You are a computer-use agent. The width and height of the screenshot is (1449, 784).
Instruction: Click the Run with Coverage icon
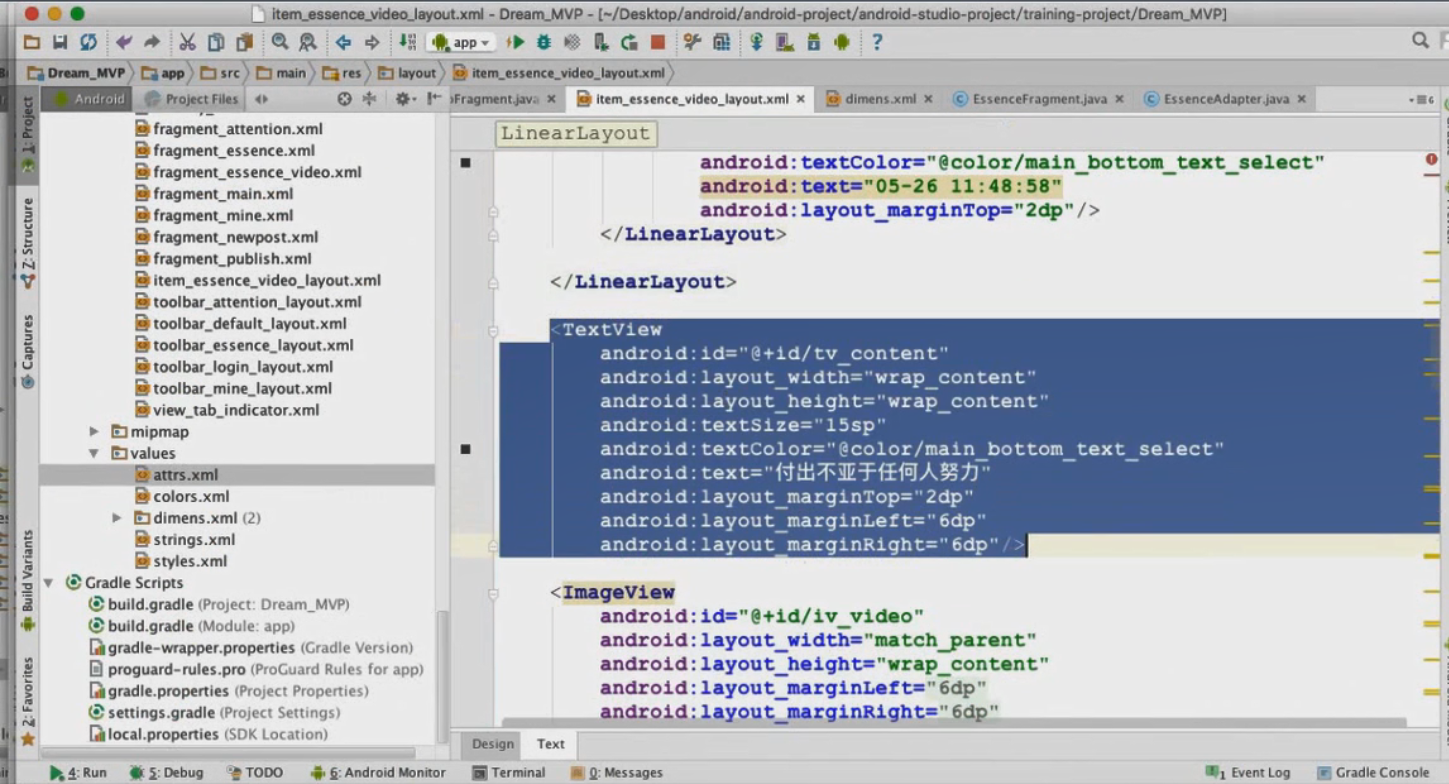572,42
